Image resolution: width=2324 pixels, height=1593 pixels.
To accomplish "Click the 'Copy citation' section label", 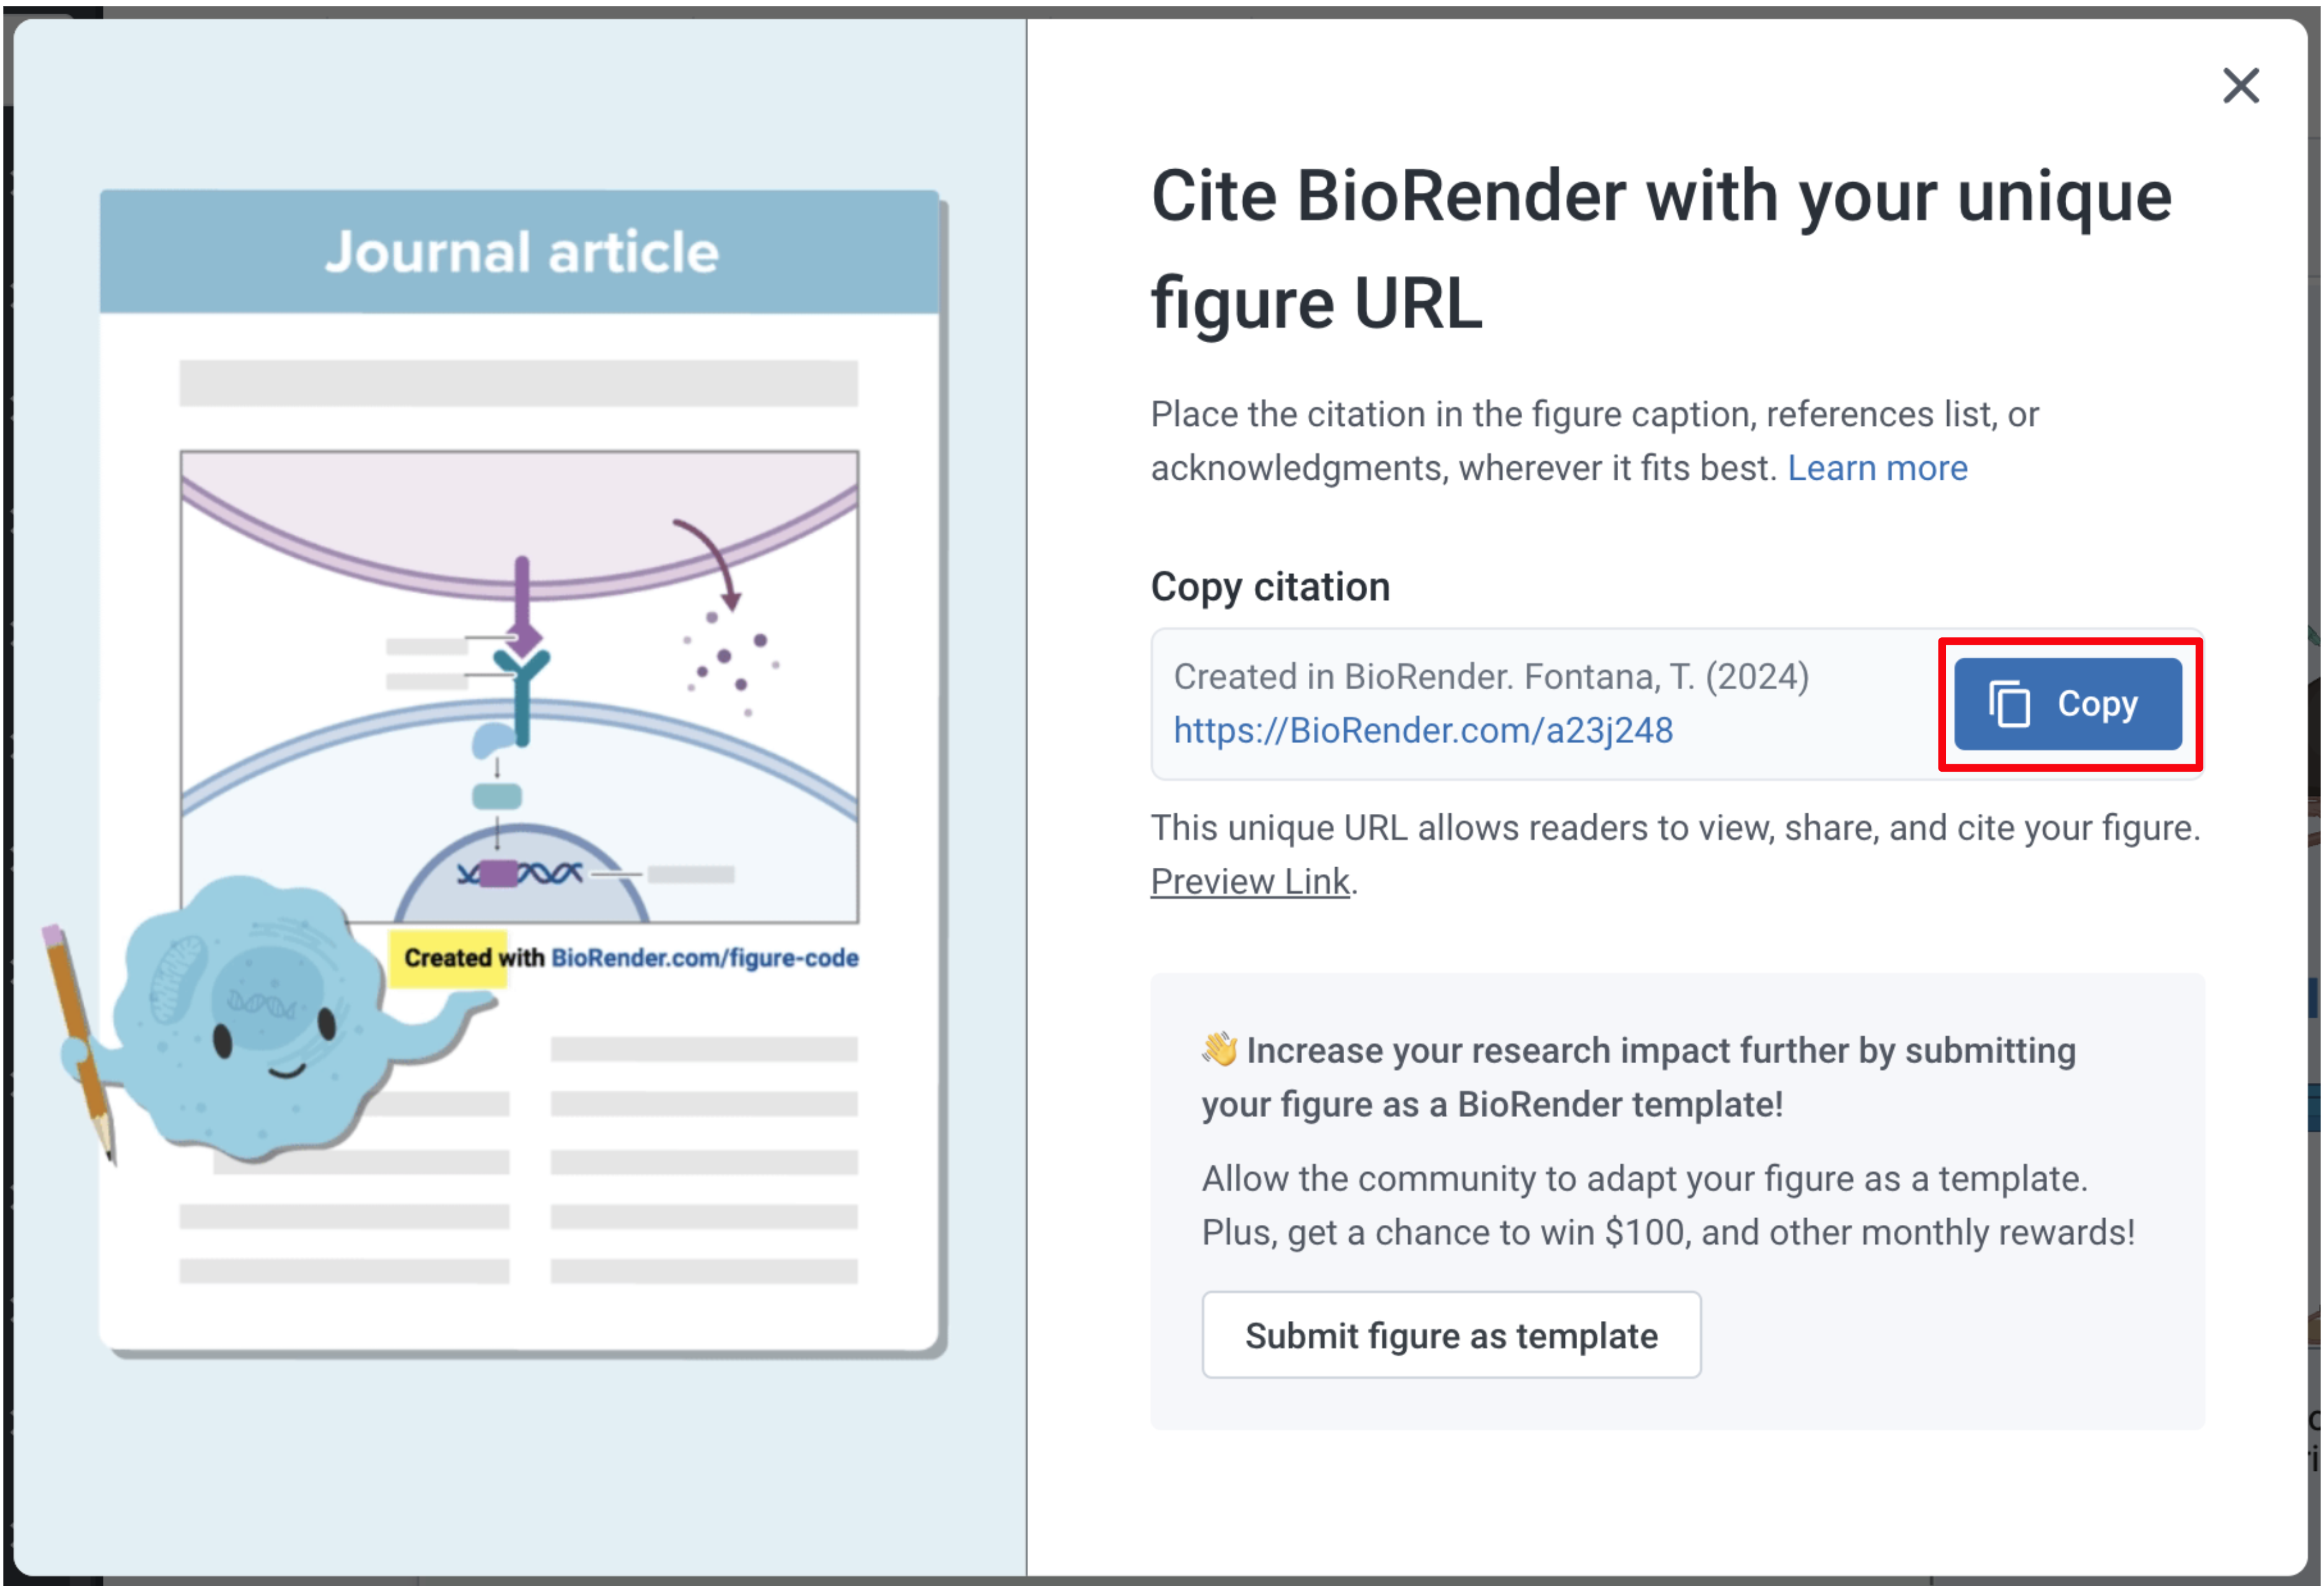I will click(x=1269, y=587).
